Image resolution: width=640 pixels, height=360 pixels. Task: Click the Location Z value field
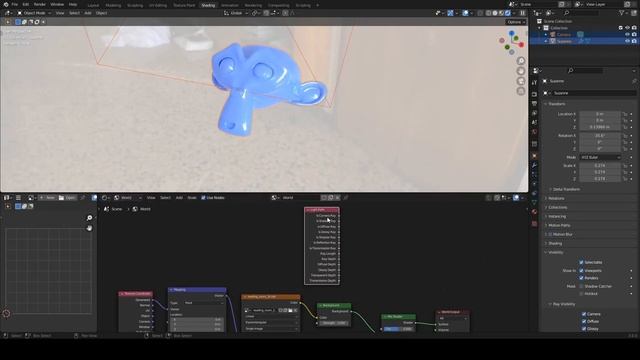600,127
